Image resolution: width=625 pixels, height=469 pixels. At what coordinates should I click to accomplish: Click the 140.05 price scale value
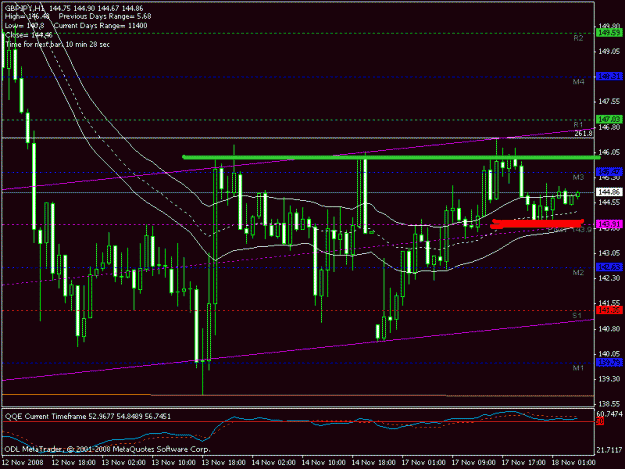(x=609, y=354)
